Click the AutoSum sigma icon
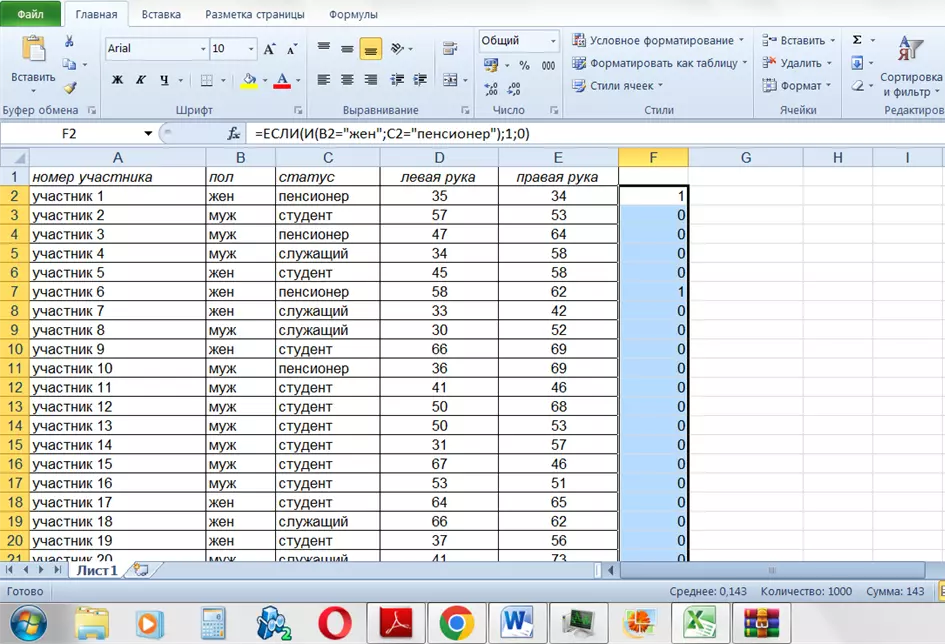 pos(857,40)
